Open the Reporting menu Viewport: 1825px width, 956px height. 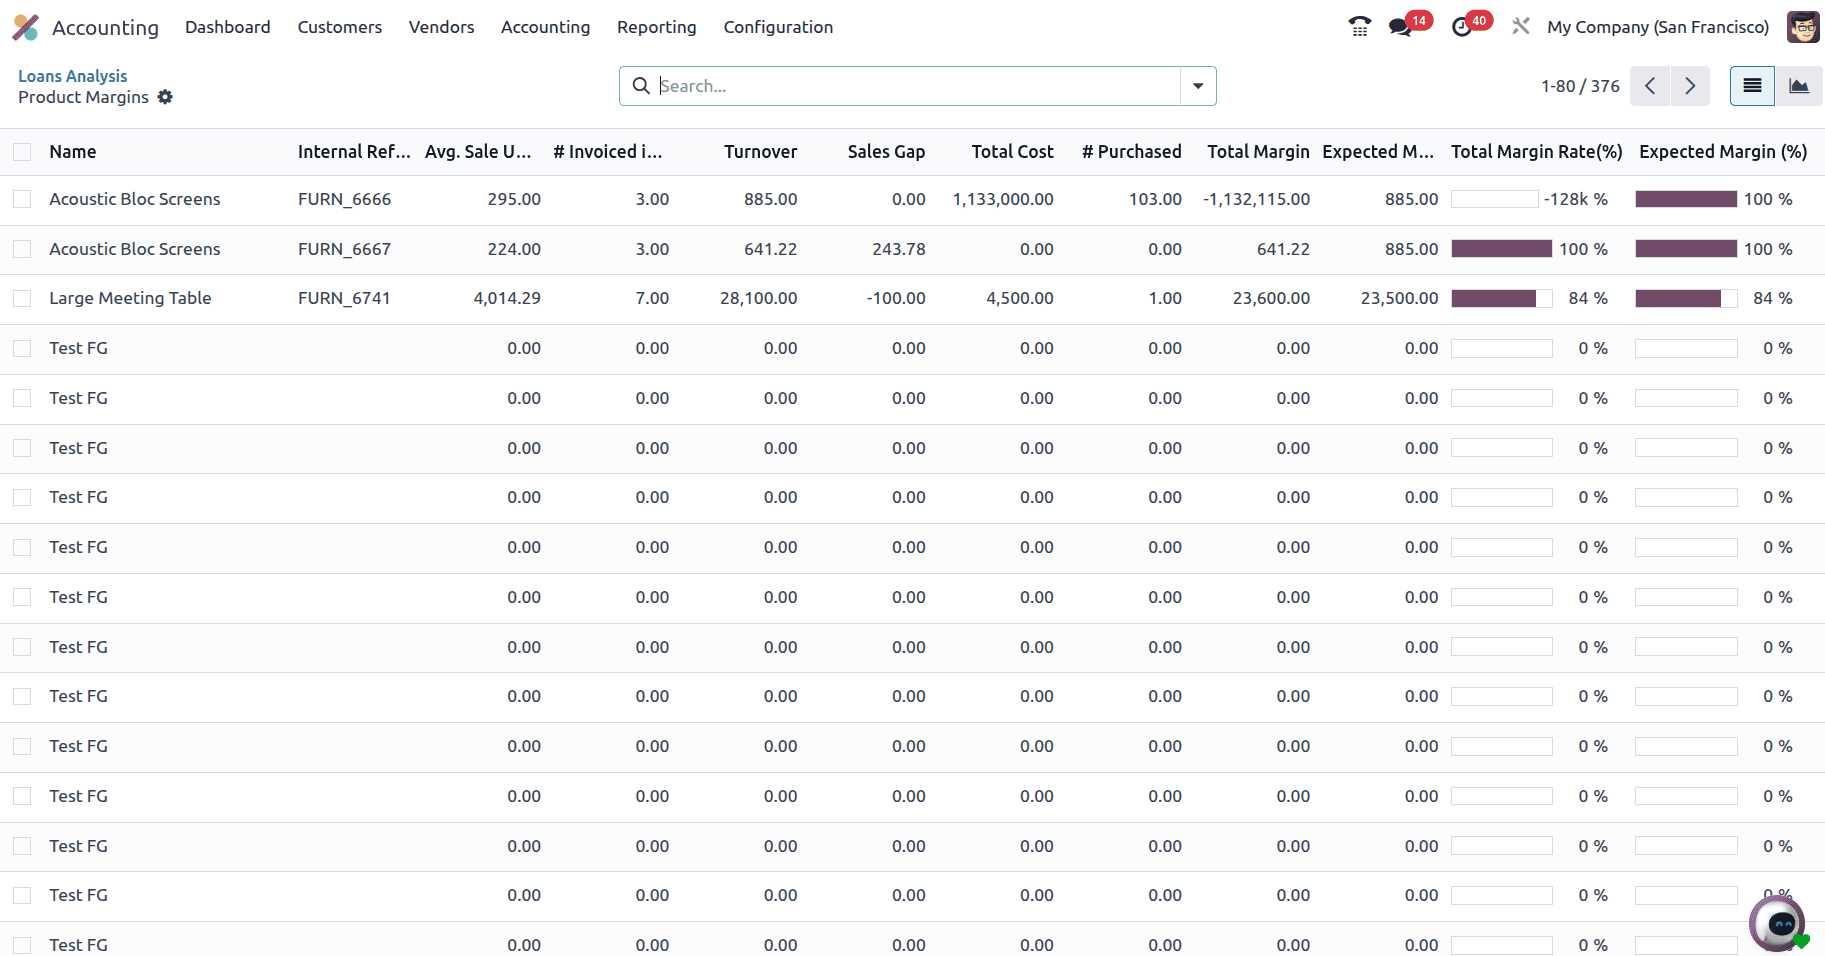656,27
